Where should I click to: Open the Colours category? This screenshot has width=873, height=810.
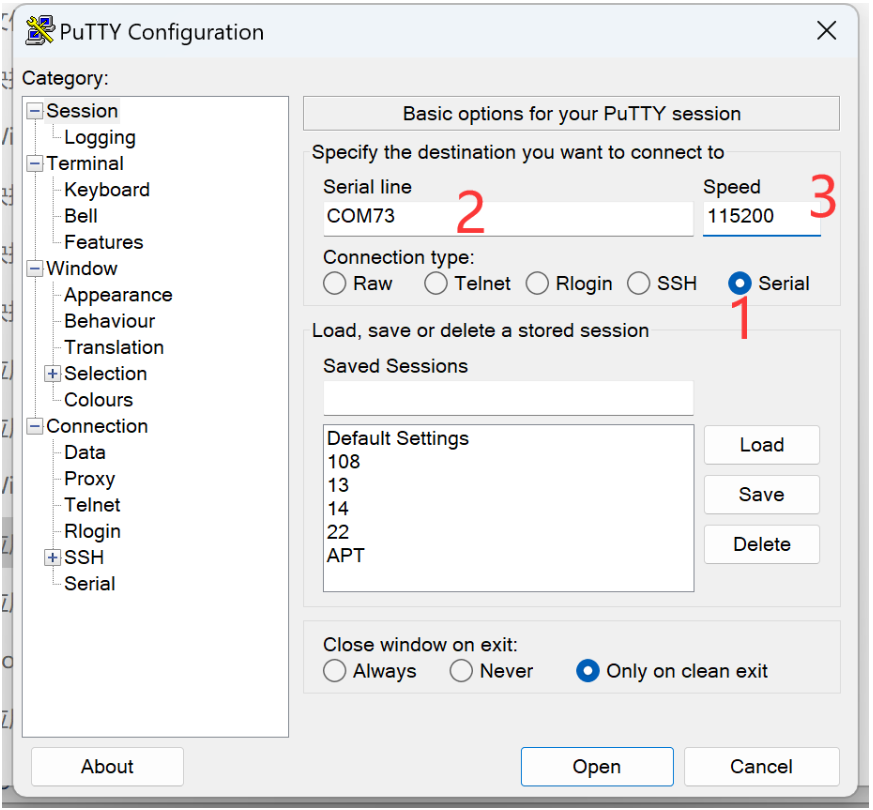(98, 400)
